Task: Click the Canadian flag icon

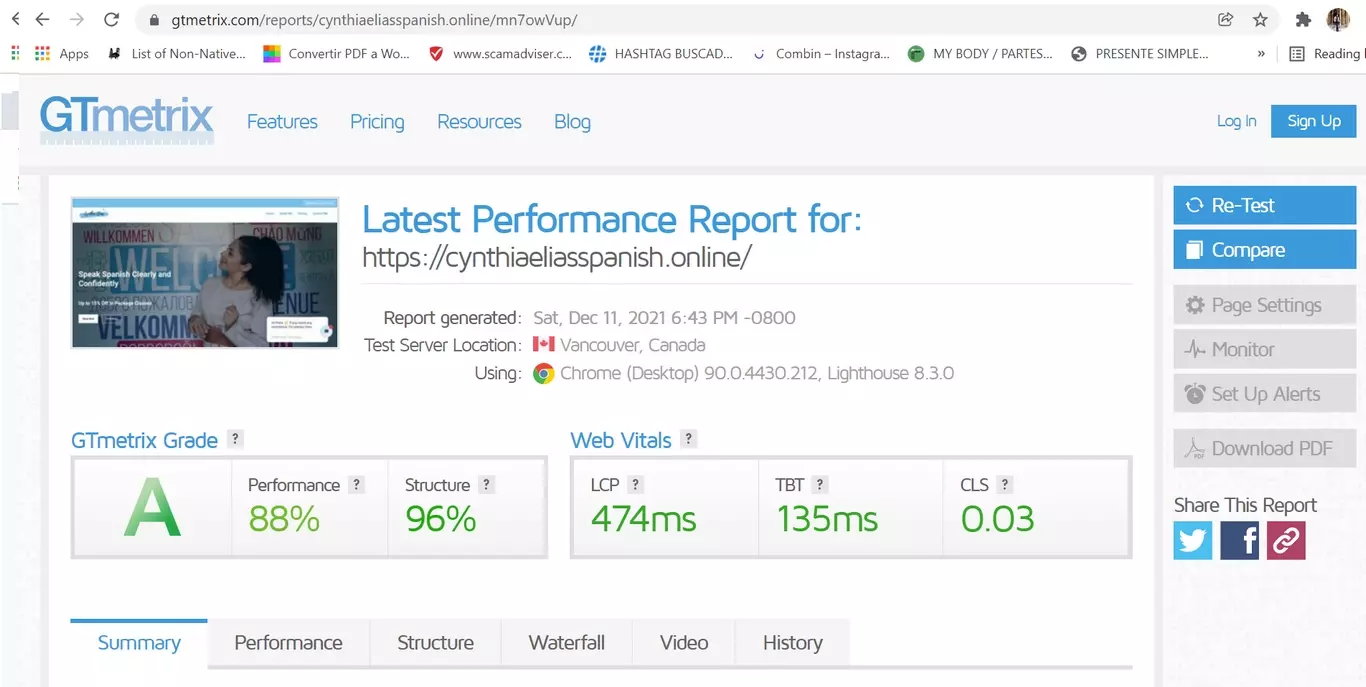Action: click(543, 345)
